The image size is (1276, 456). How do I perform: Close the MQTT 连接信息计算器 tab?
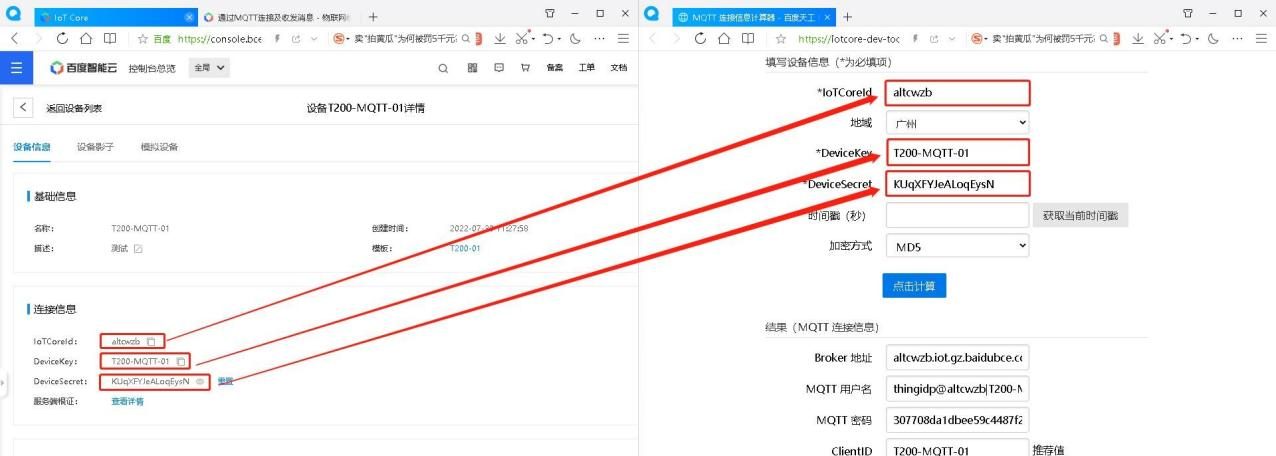[827, 16]
